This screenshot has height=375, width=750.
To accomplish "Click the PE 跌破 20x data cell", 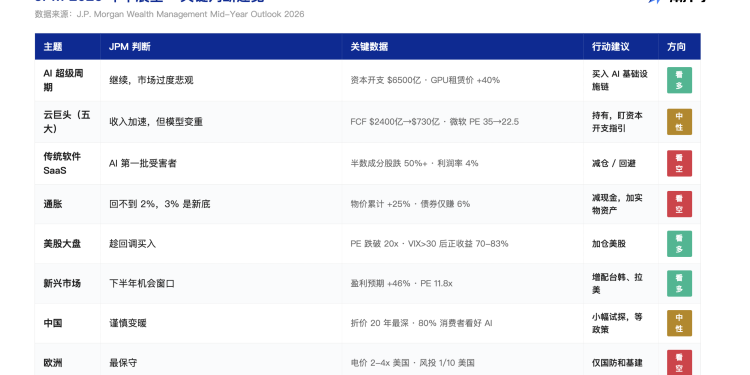I will 463,244.
